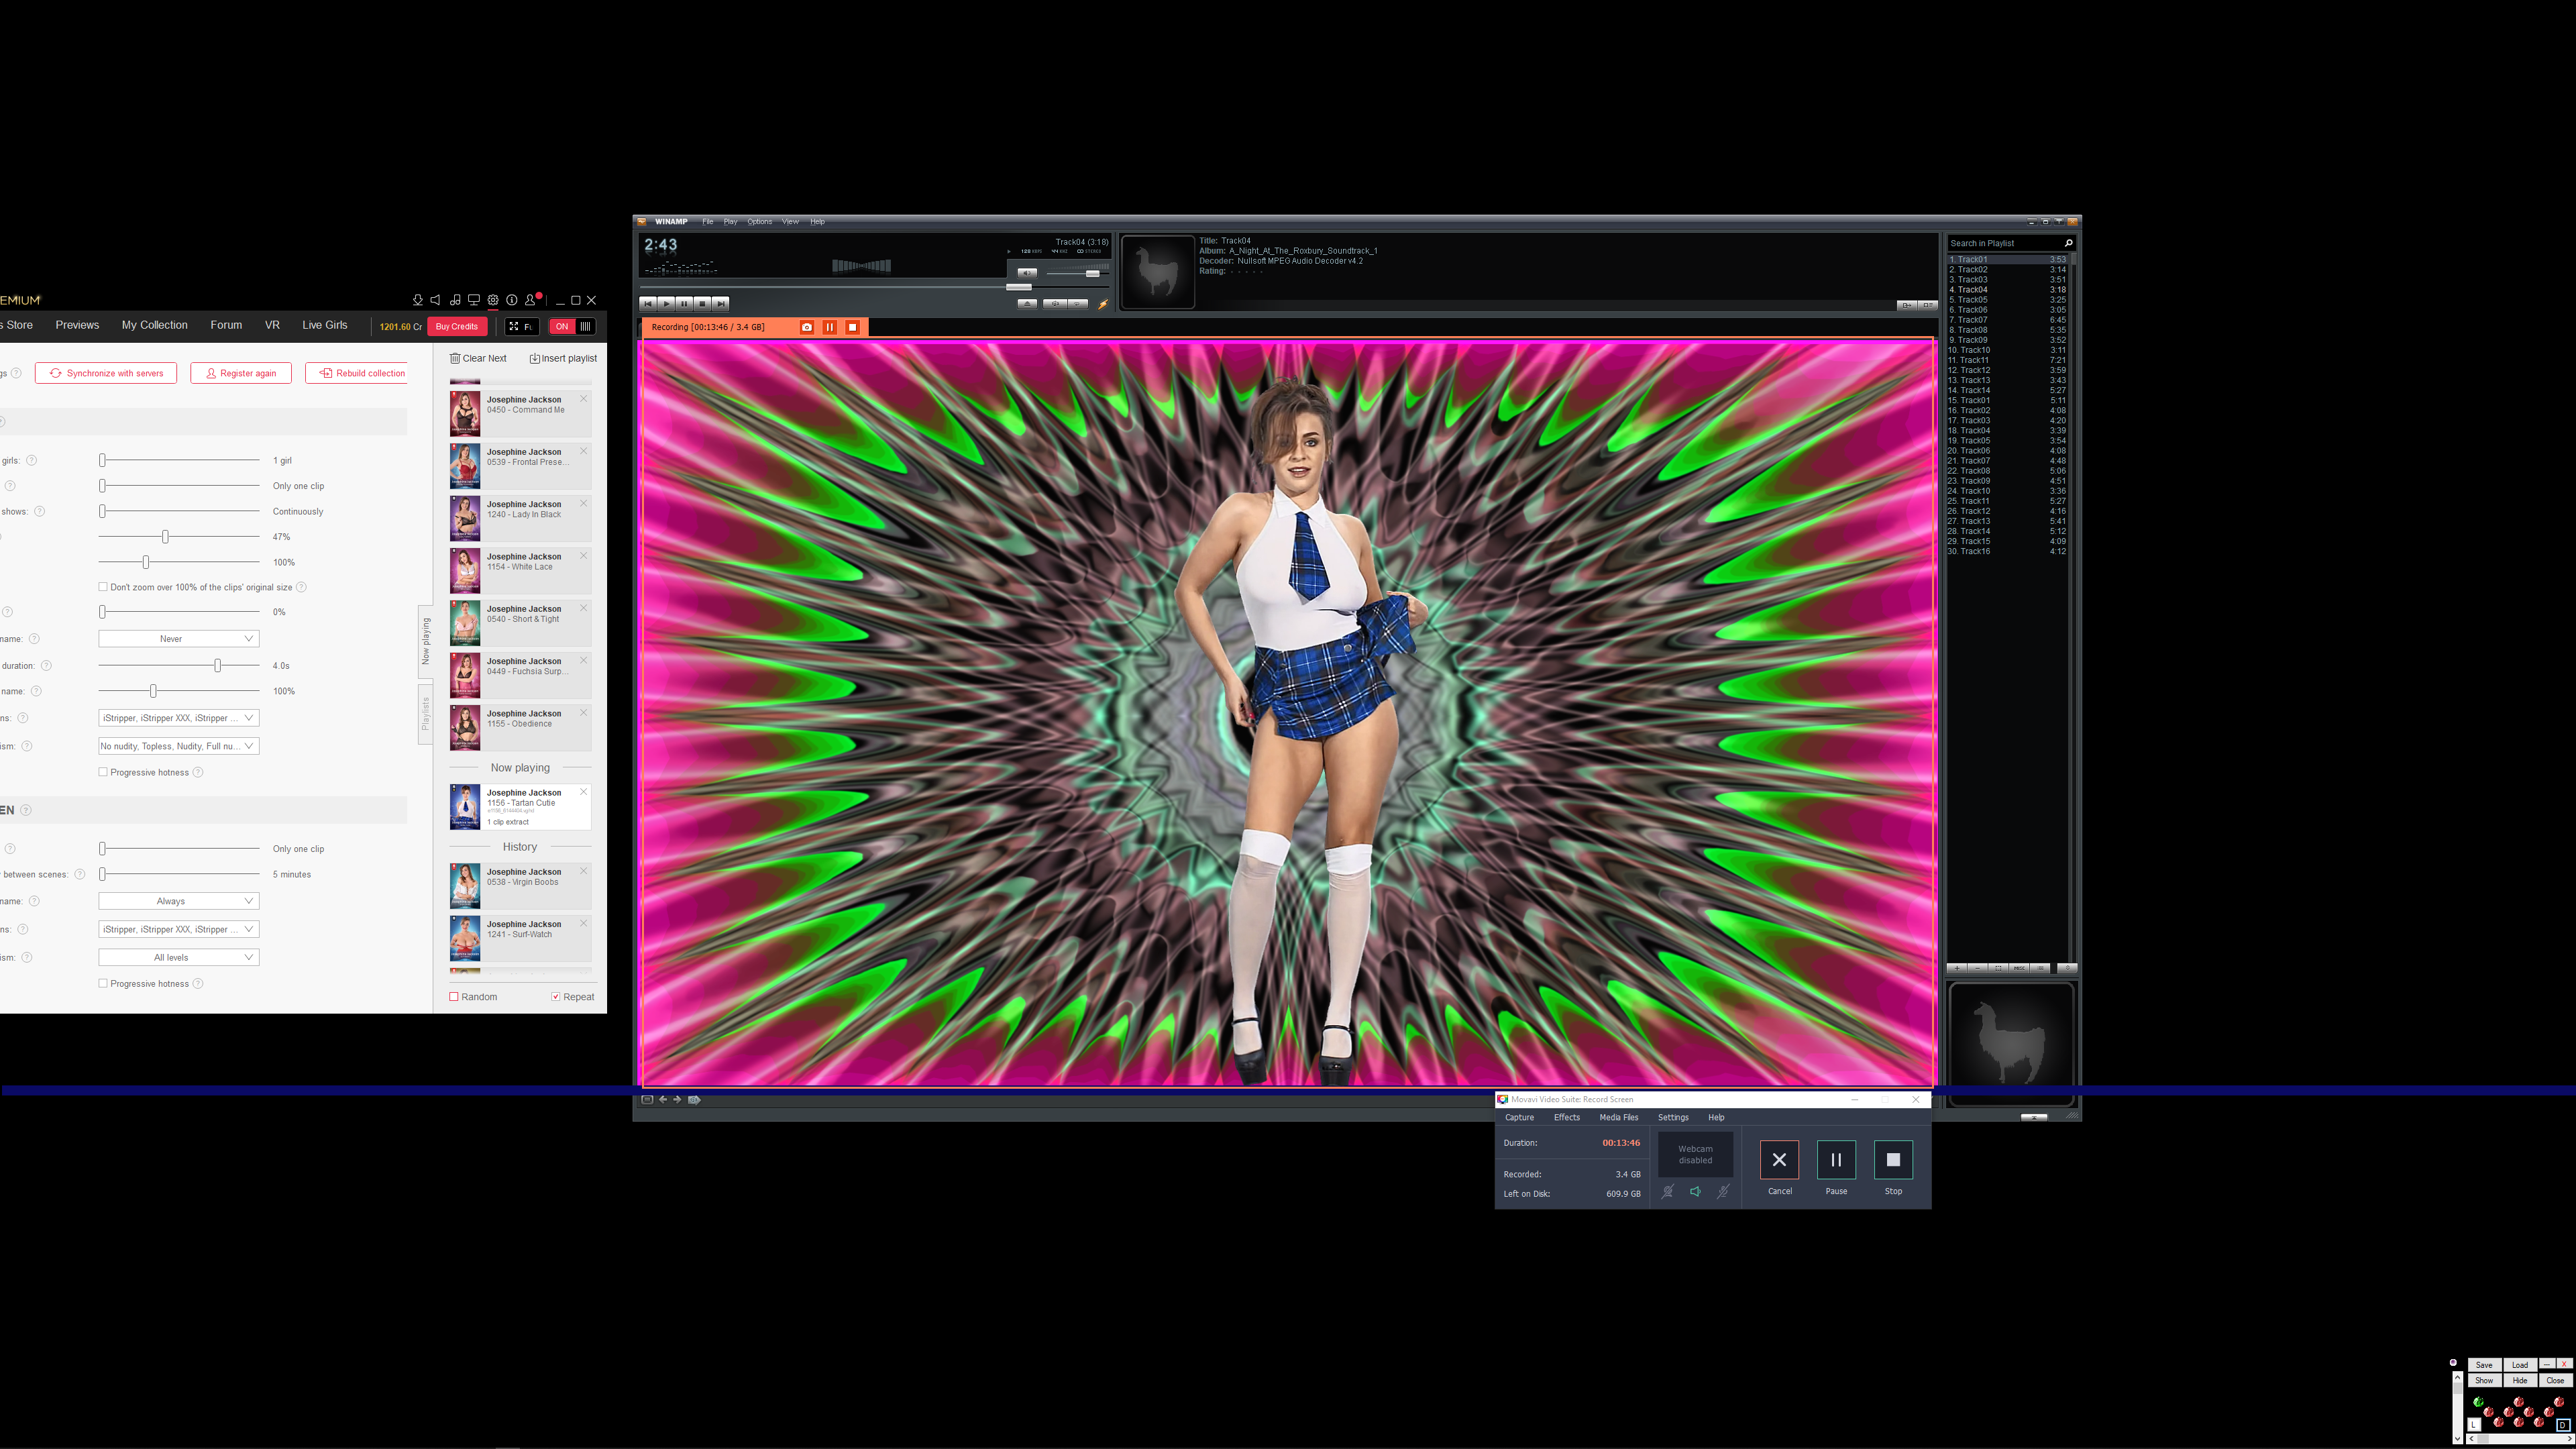
Task: Mute Winamp with speaker button
Action: pos(1027,273)
